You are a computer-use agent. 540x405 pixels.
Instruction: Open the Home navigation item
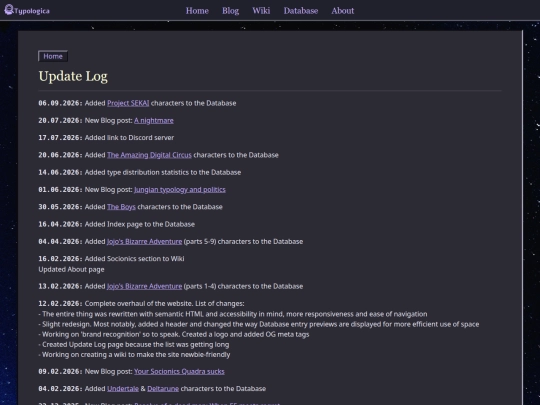point(197,11)
